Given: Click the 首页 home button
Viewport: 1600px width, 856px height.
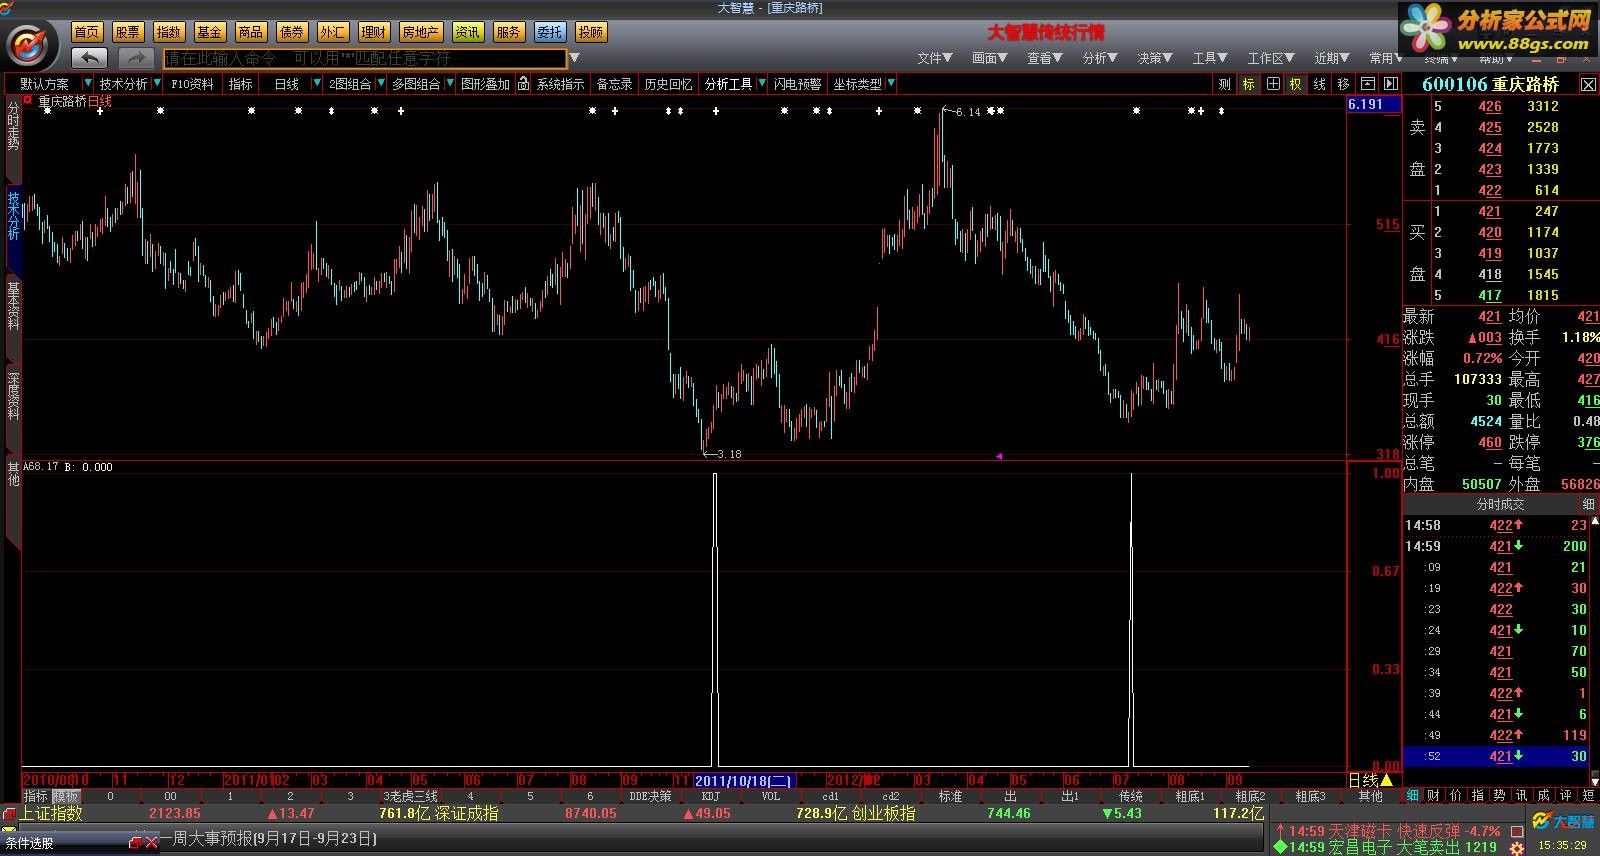Looking at the screenshot, I should tap(87, 32).
